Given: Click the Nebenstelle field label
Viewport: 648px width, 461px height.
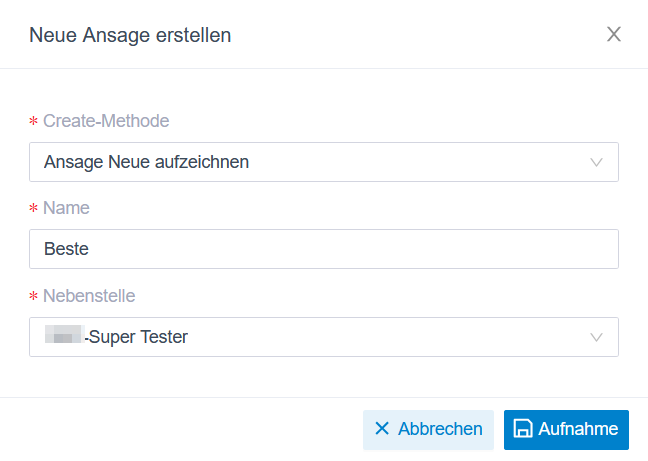Looking at the screenshot, I should pos(89,296).
